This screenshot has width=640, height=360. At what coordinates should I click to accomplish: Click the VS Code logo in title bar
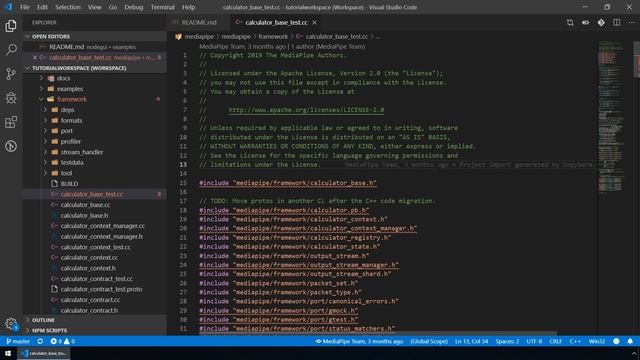click(x=8, y=7)
